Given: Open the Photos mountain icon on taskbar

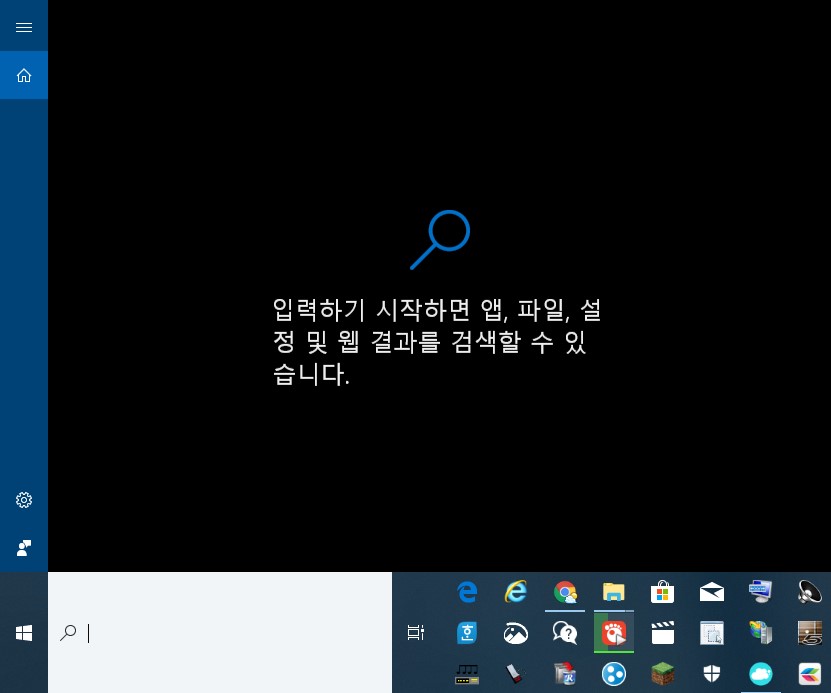Looking at the screenshot, I should [x=516, y=633].
